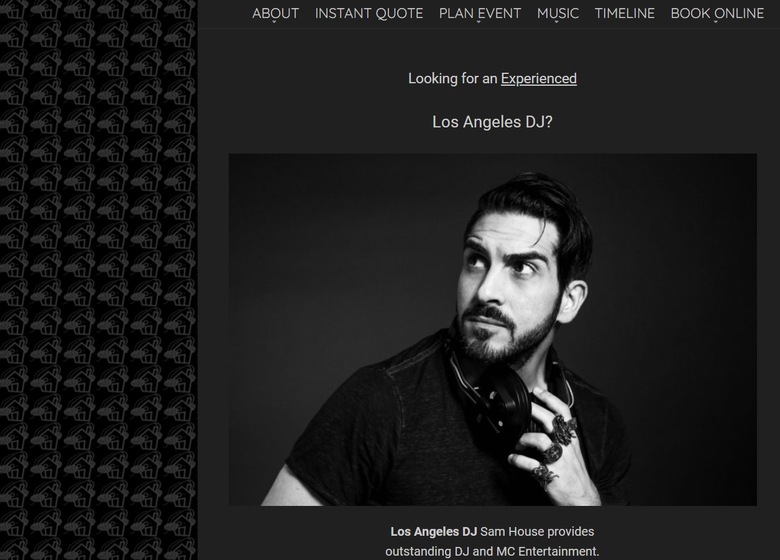The image size is (780, 560).
Task: Click the dropdown caret below MUSIC
Action: click(x=557, y=22)
